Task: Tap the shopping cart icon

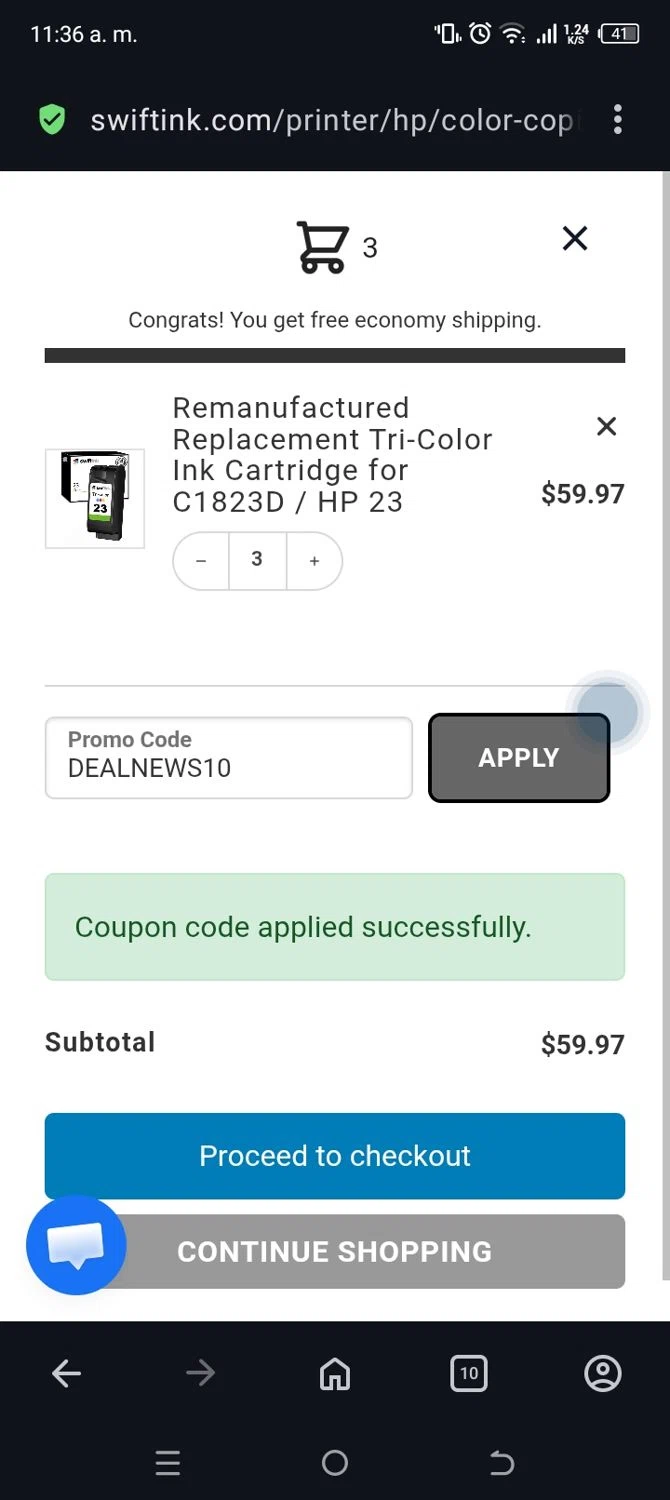Action: [x=322, y=247]
